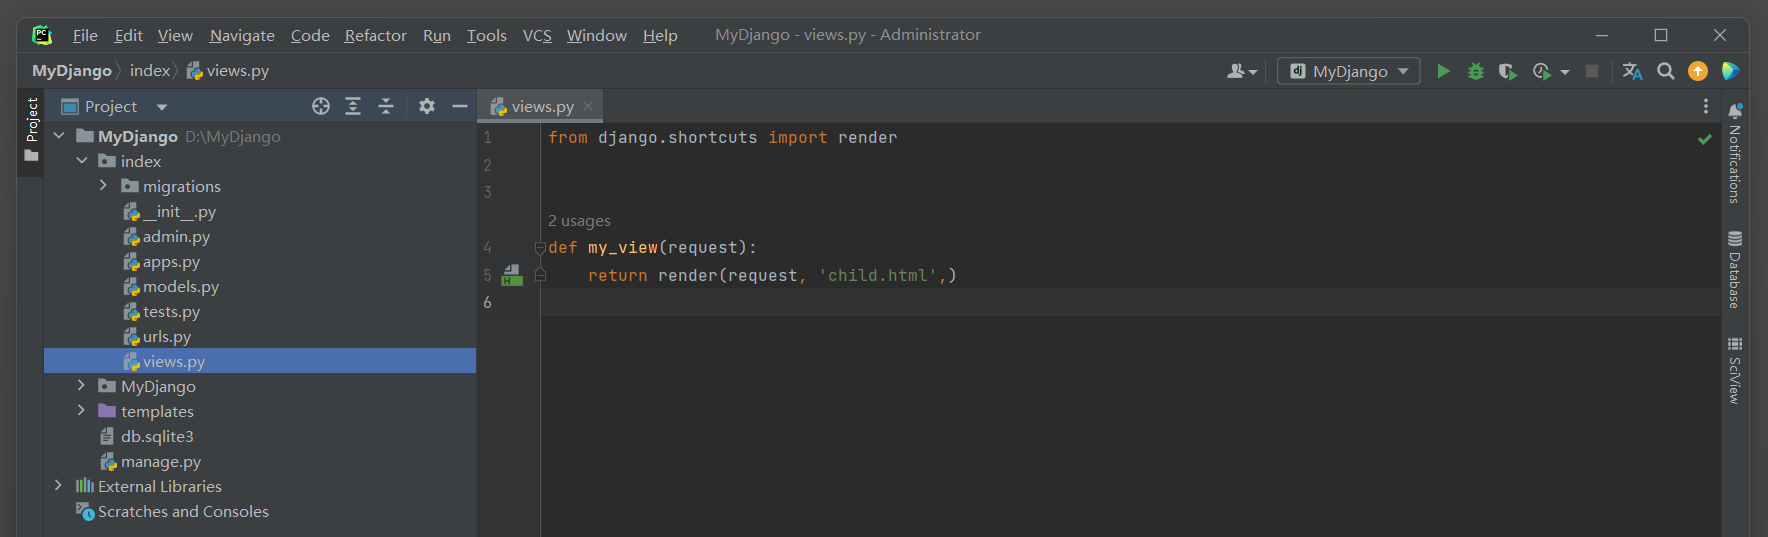Expand the templates folder
This screenshot has width=1768, height=537.
[x=82, y=411]
